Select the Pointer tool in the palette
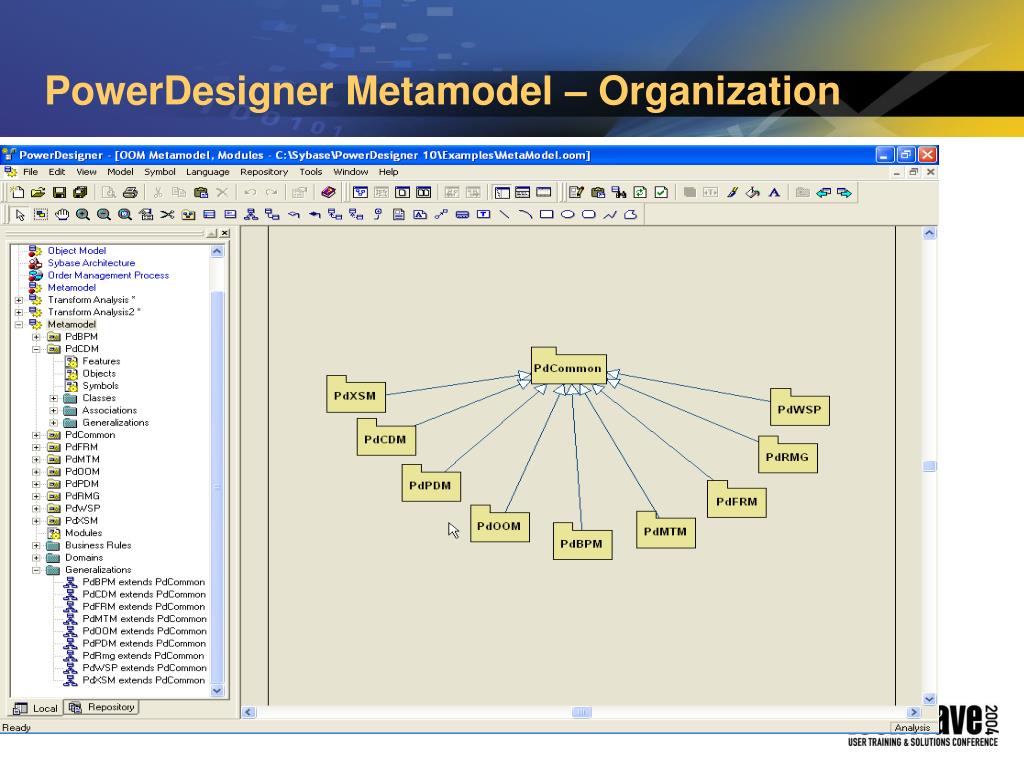 pos(20,214)
